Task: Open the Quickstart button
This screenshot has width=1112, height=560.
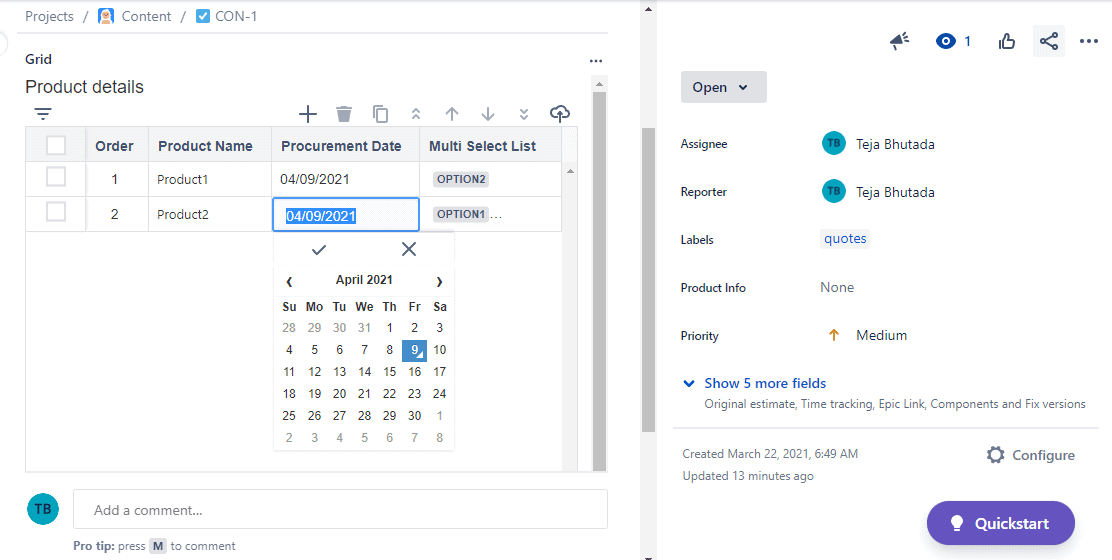Action: tap(1001, 523)
